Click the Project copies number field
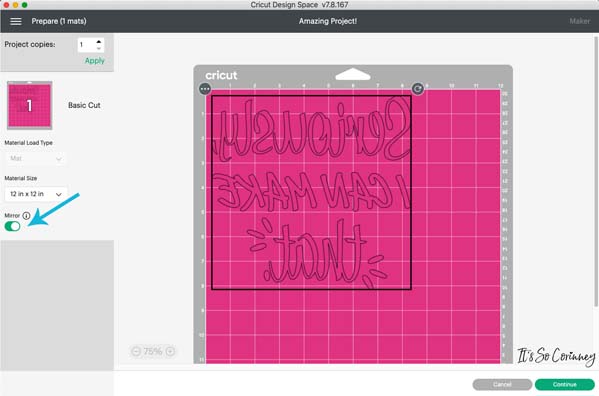599x396 pixels. click(86, 45)
